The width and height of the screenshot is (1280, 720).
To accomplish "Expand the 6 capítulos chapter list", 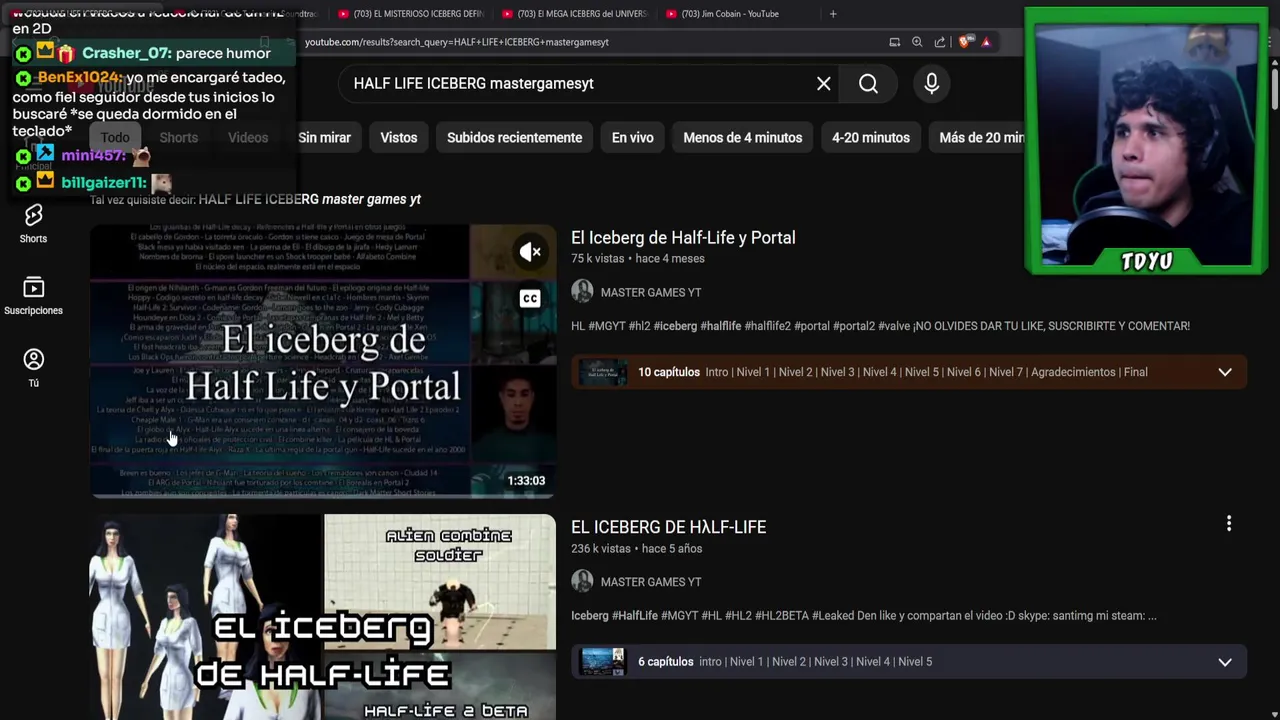I will (1224, 662).
